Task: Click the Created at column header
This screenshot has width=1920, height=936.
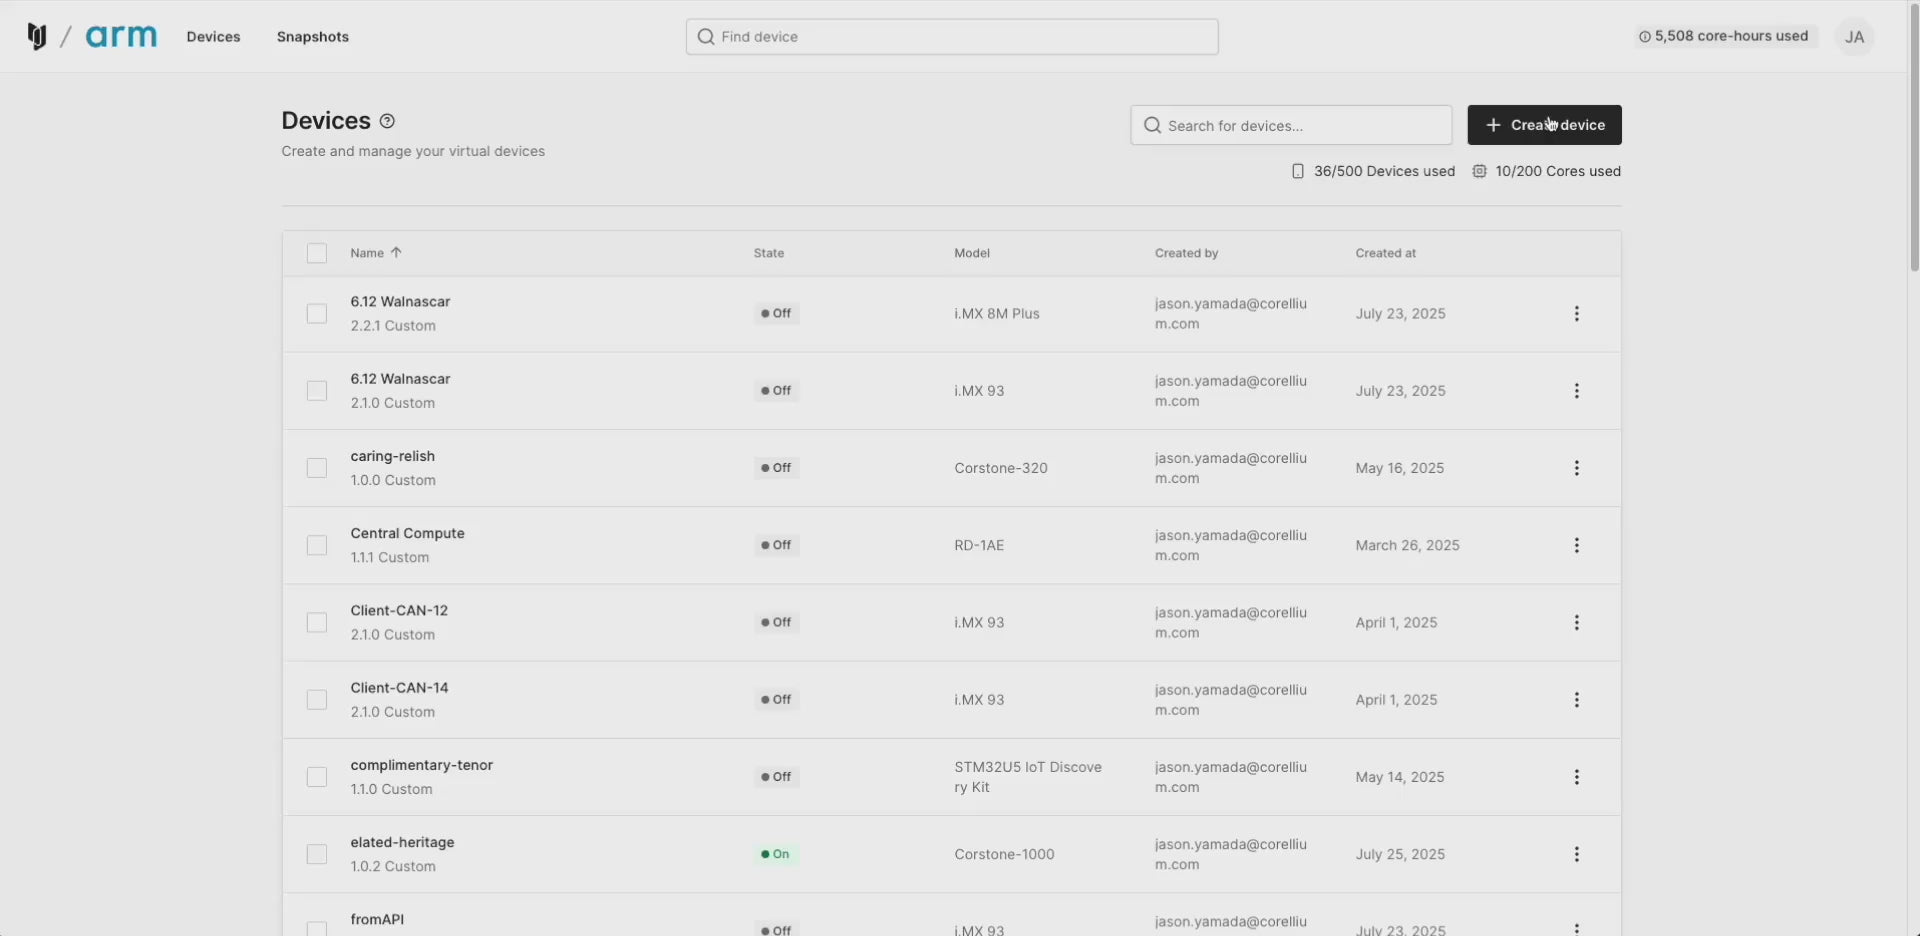Action: coord(1385,253)
